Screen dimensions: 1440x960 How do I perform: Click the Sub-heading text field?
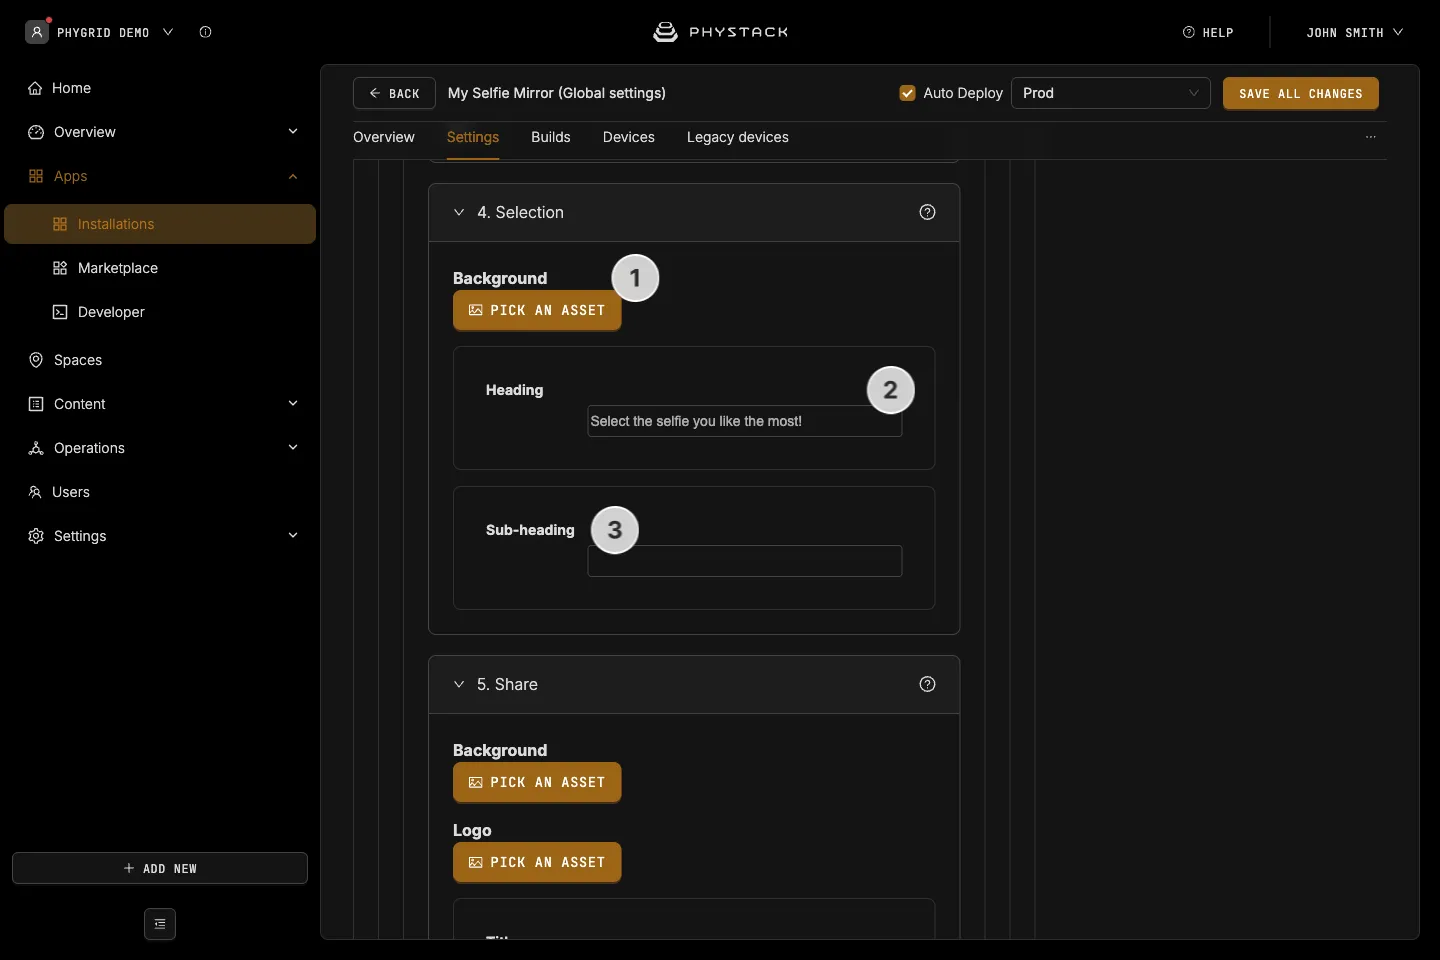[x=745, y=561]
